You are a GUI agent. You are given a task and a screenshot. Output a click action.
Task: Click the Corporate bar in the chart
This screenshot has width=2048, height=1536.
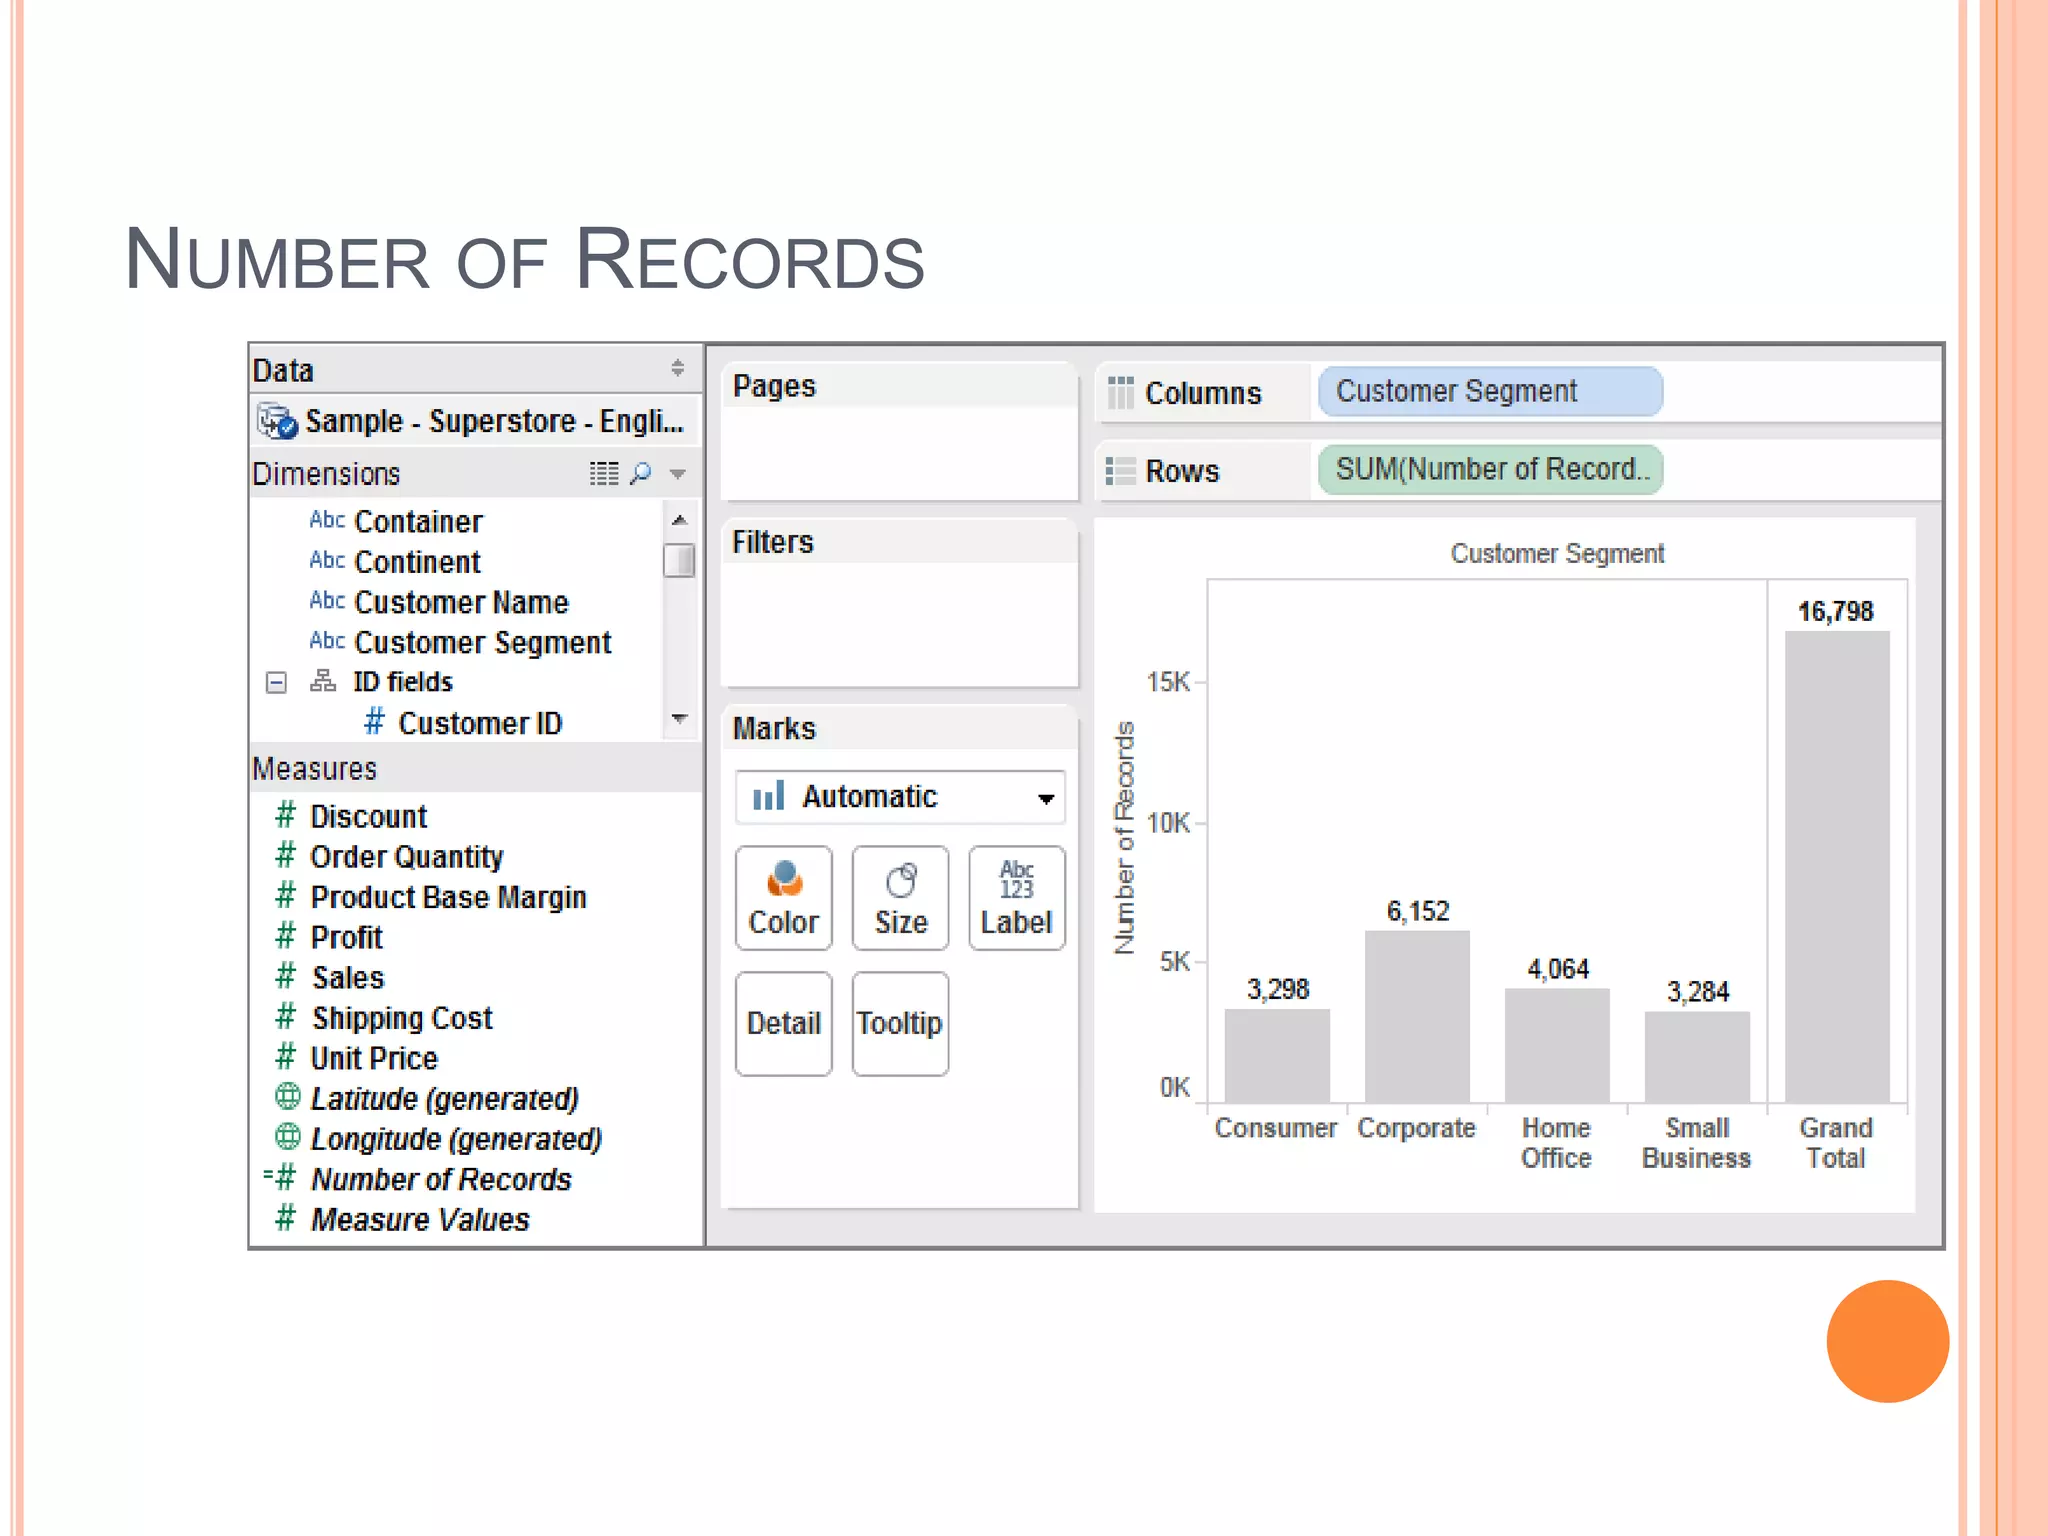1417,1017
